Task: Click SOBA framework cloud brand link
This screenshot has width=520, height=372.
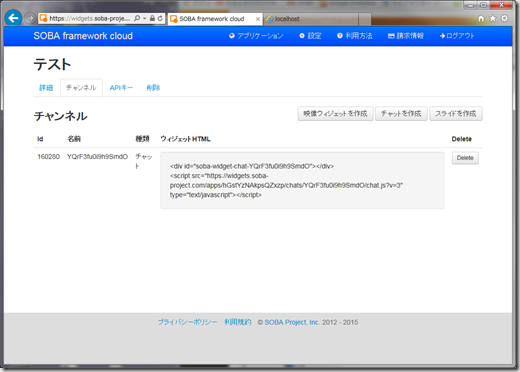Action: point(83,36)
